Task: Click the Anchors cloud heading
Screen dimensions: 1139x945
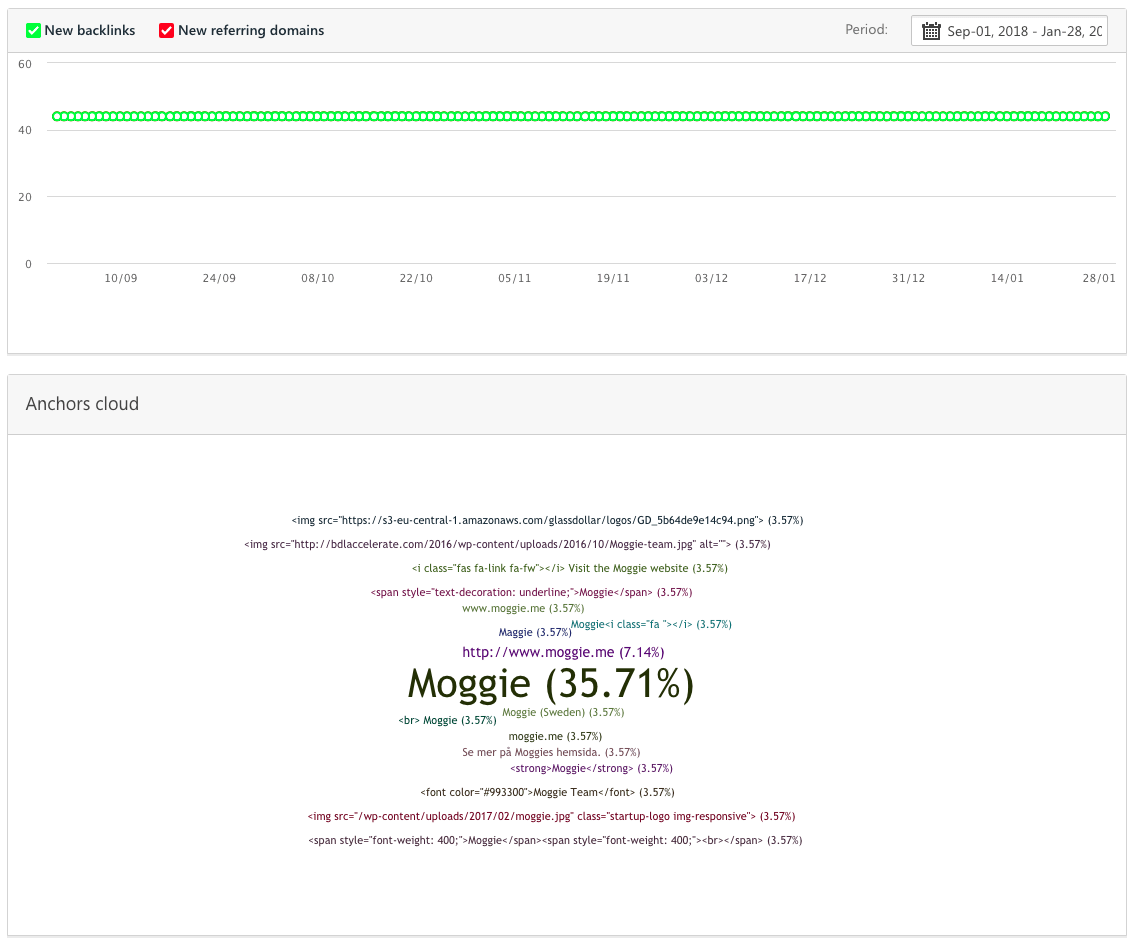Action: (x=82, y=404)
